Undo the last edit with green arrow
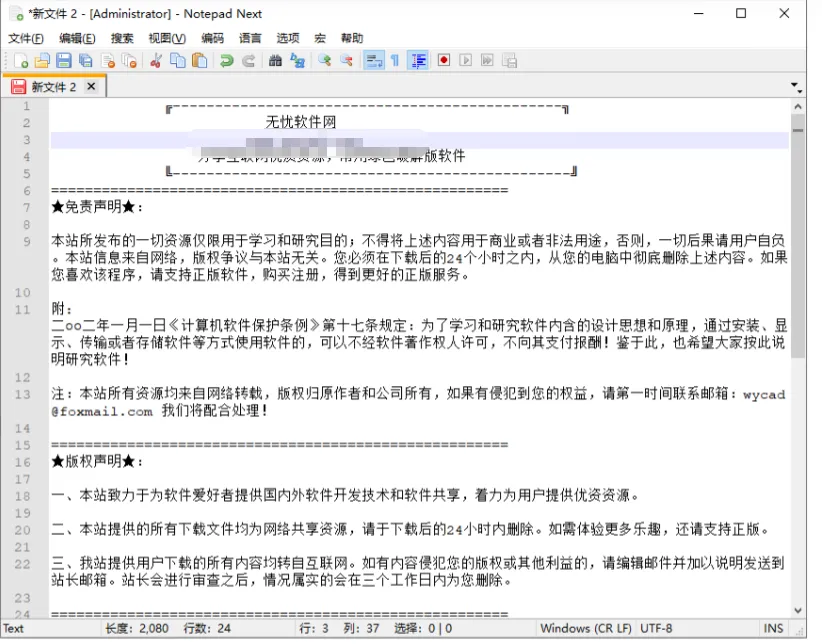822x644 pixels. click(x=226, y=61)
